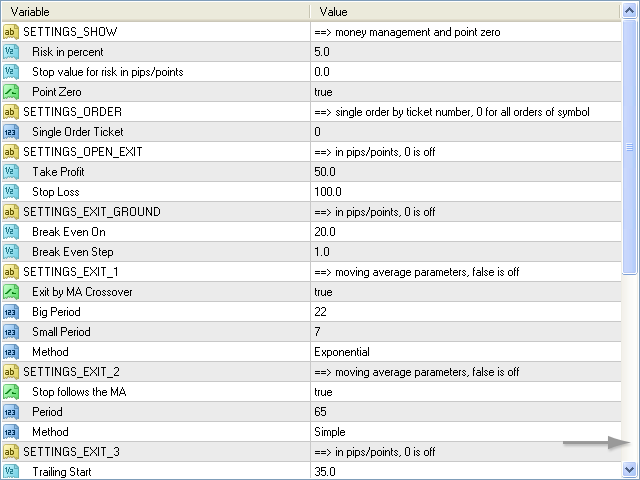The image size is (640, 480).
Task: Click the double icon beside Risk in percent
Action: [x=10, y=52]
